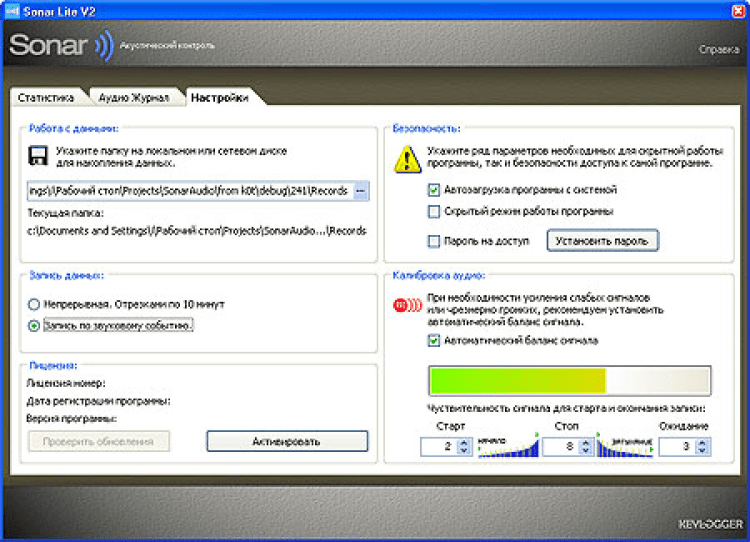Select the Настройки tab
This screenshot has height=542, width=750.
pos(220,98)
